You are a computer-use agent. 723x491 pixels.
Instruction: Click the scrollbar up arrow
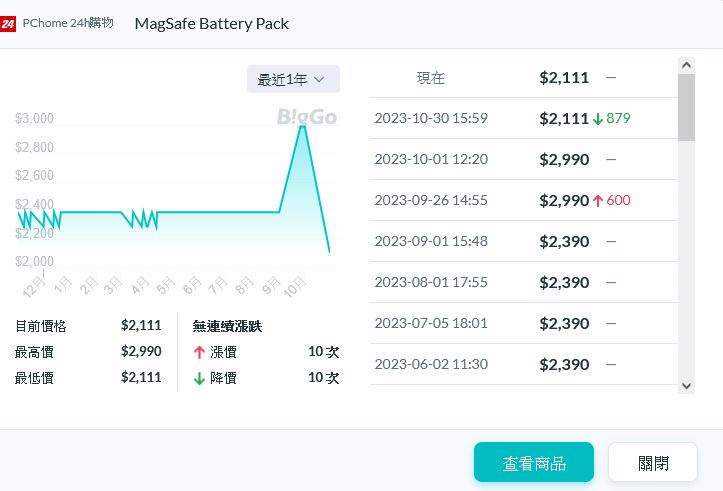(x=686, y=65)
